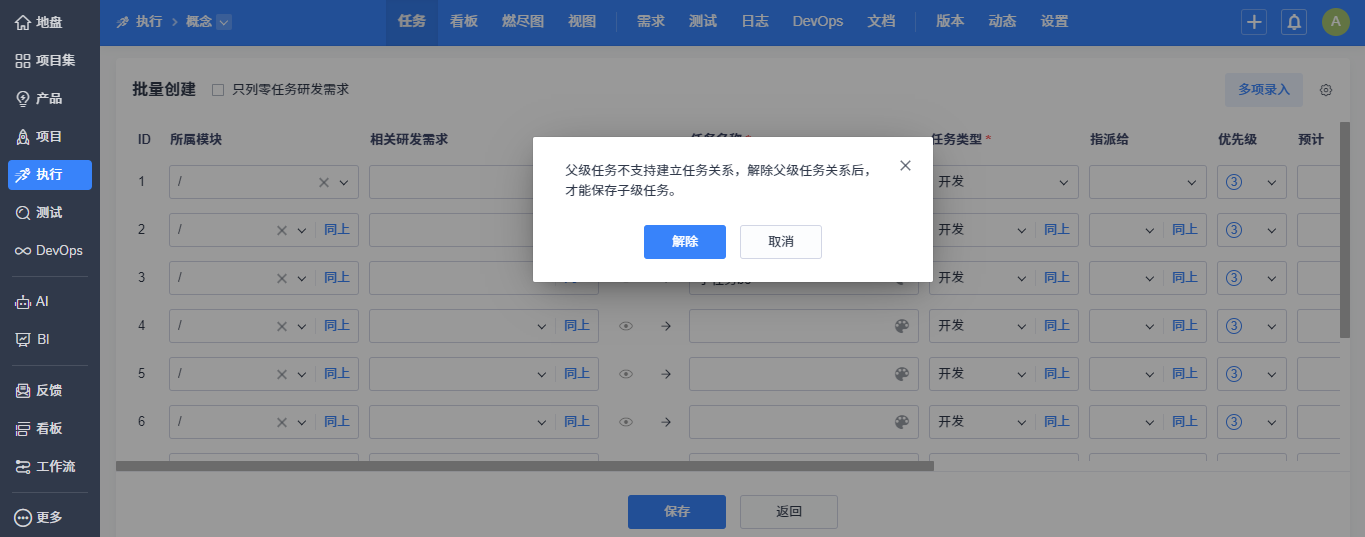The image size is (1365, 537).
Task: Open the 需求 tab
Action: tap(651, 21)
